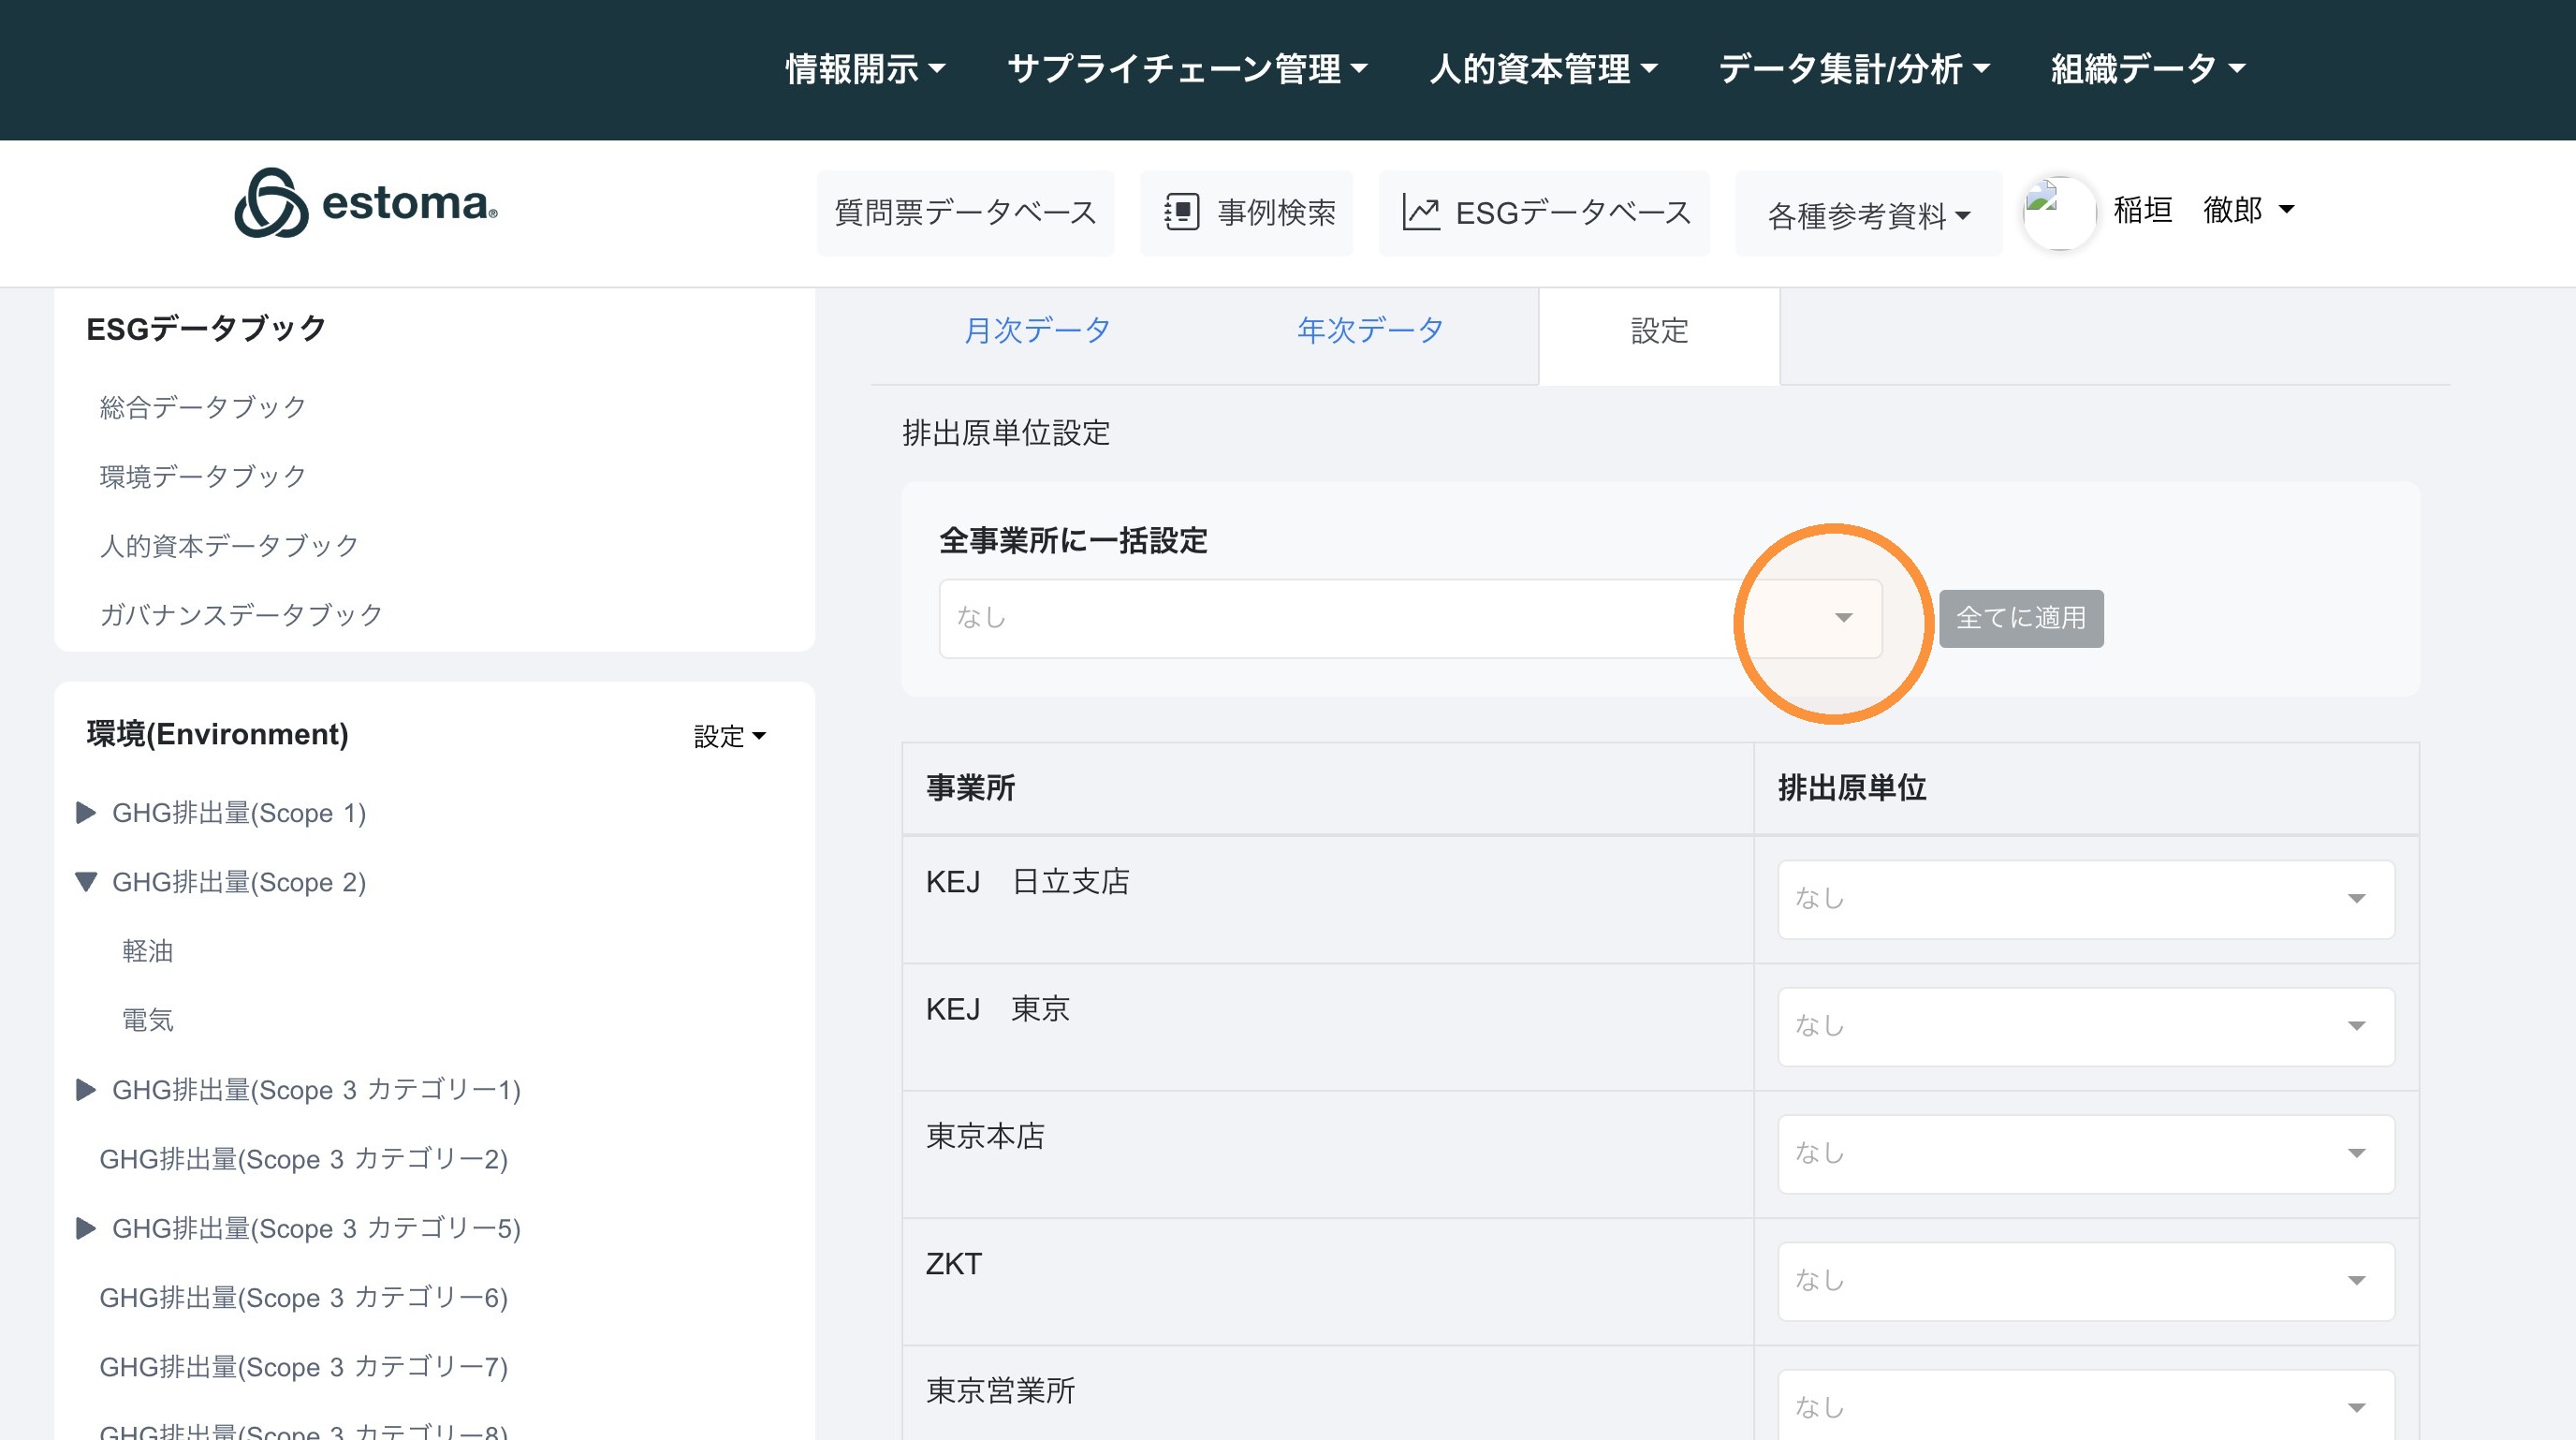This screenshot has height=1440, width=2576.
Task: Open ガバナンスデータブック link
Action: coord(241,614)
